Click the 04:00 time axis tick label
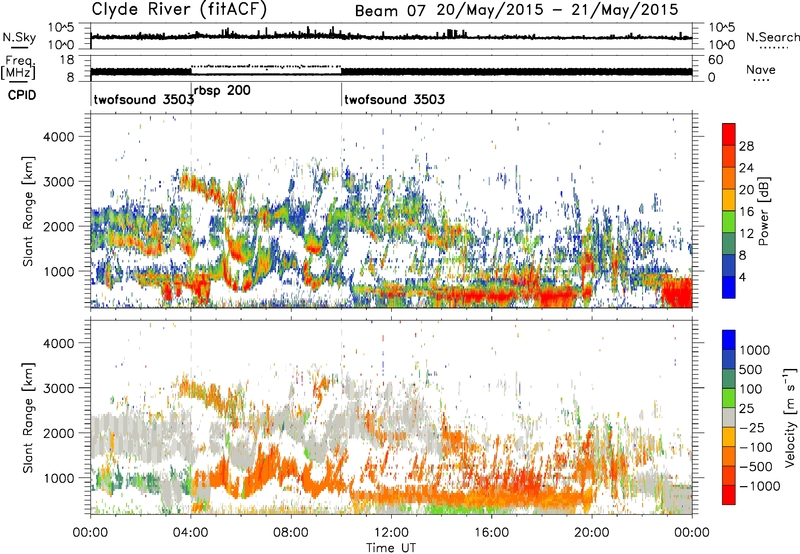 pos(190,533)
